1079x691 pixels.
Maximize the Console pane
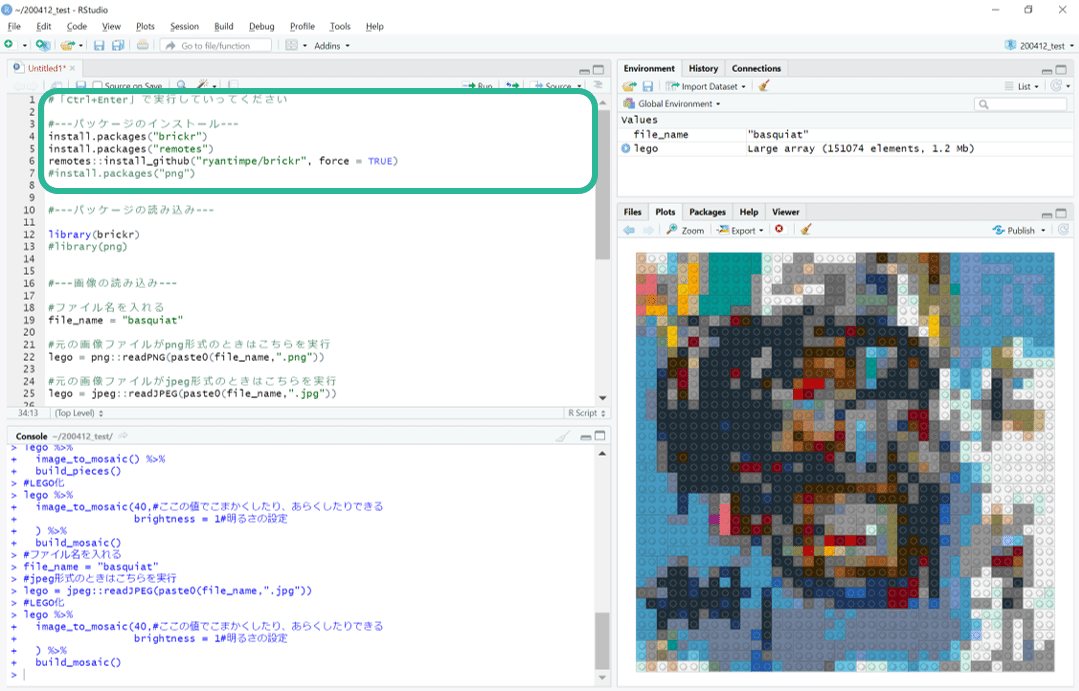600,436
